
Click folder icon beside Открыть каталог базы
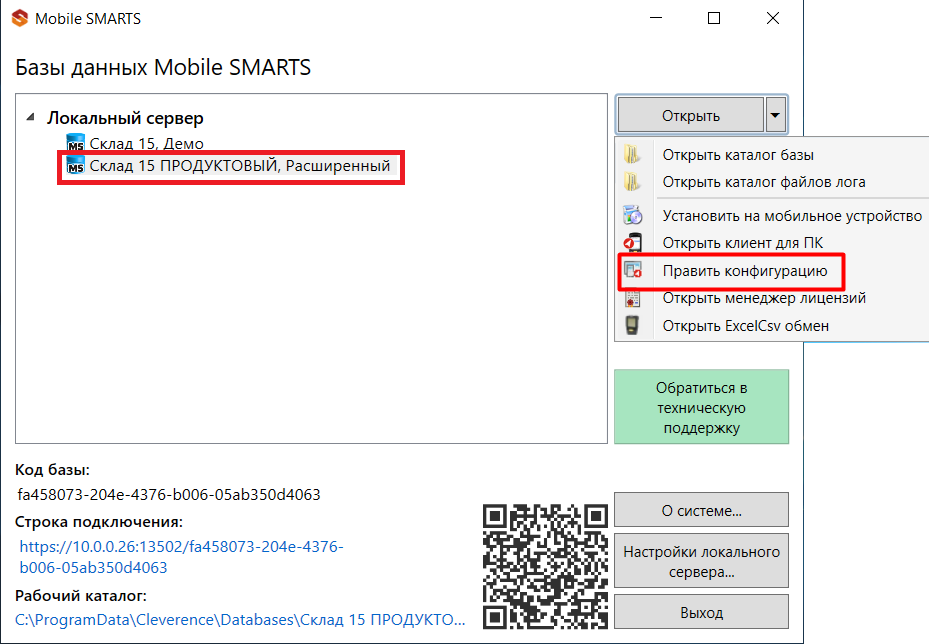pyautogui.click(x=632, y=155)
